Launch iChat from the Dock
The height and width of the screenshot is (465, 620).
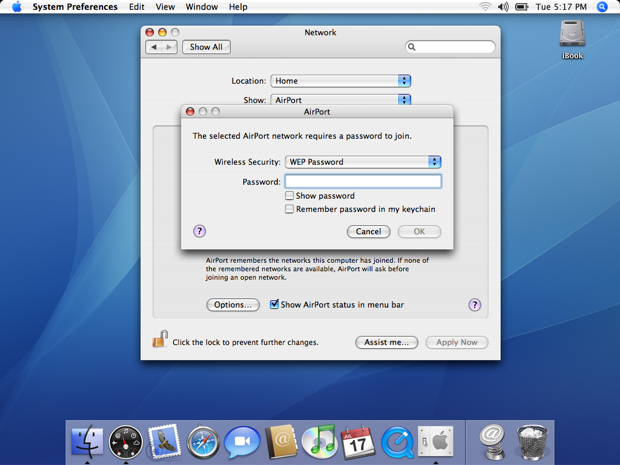(242, 442)
